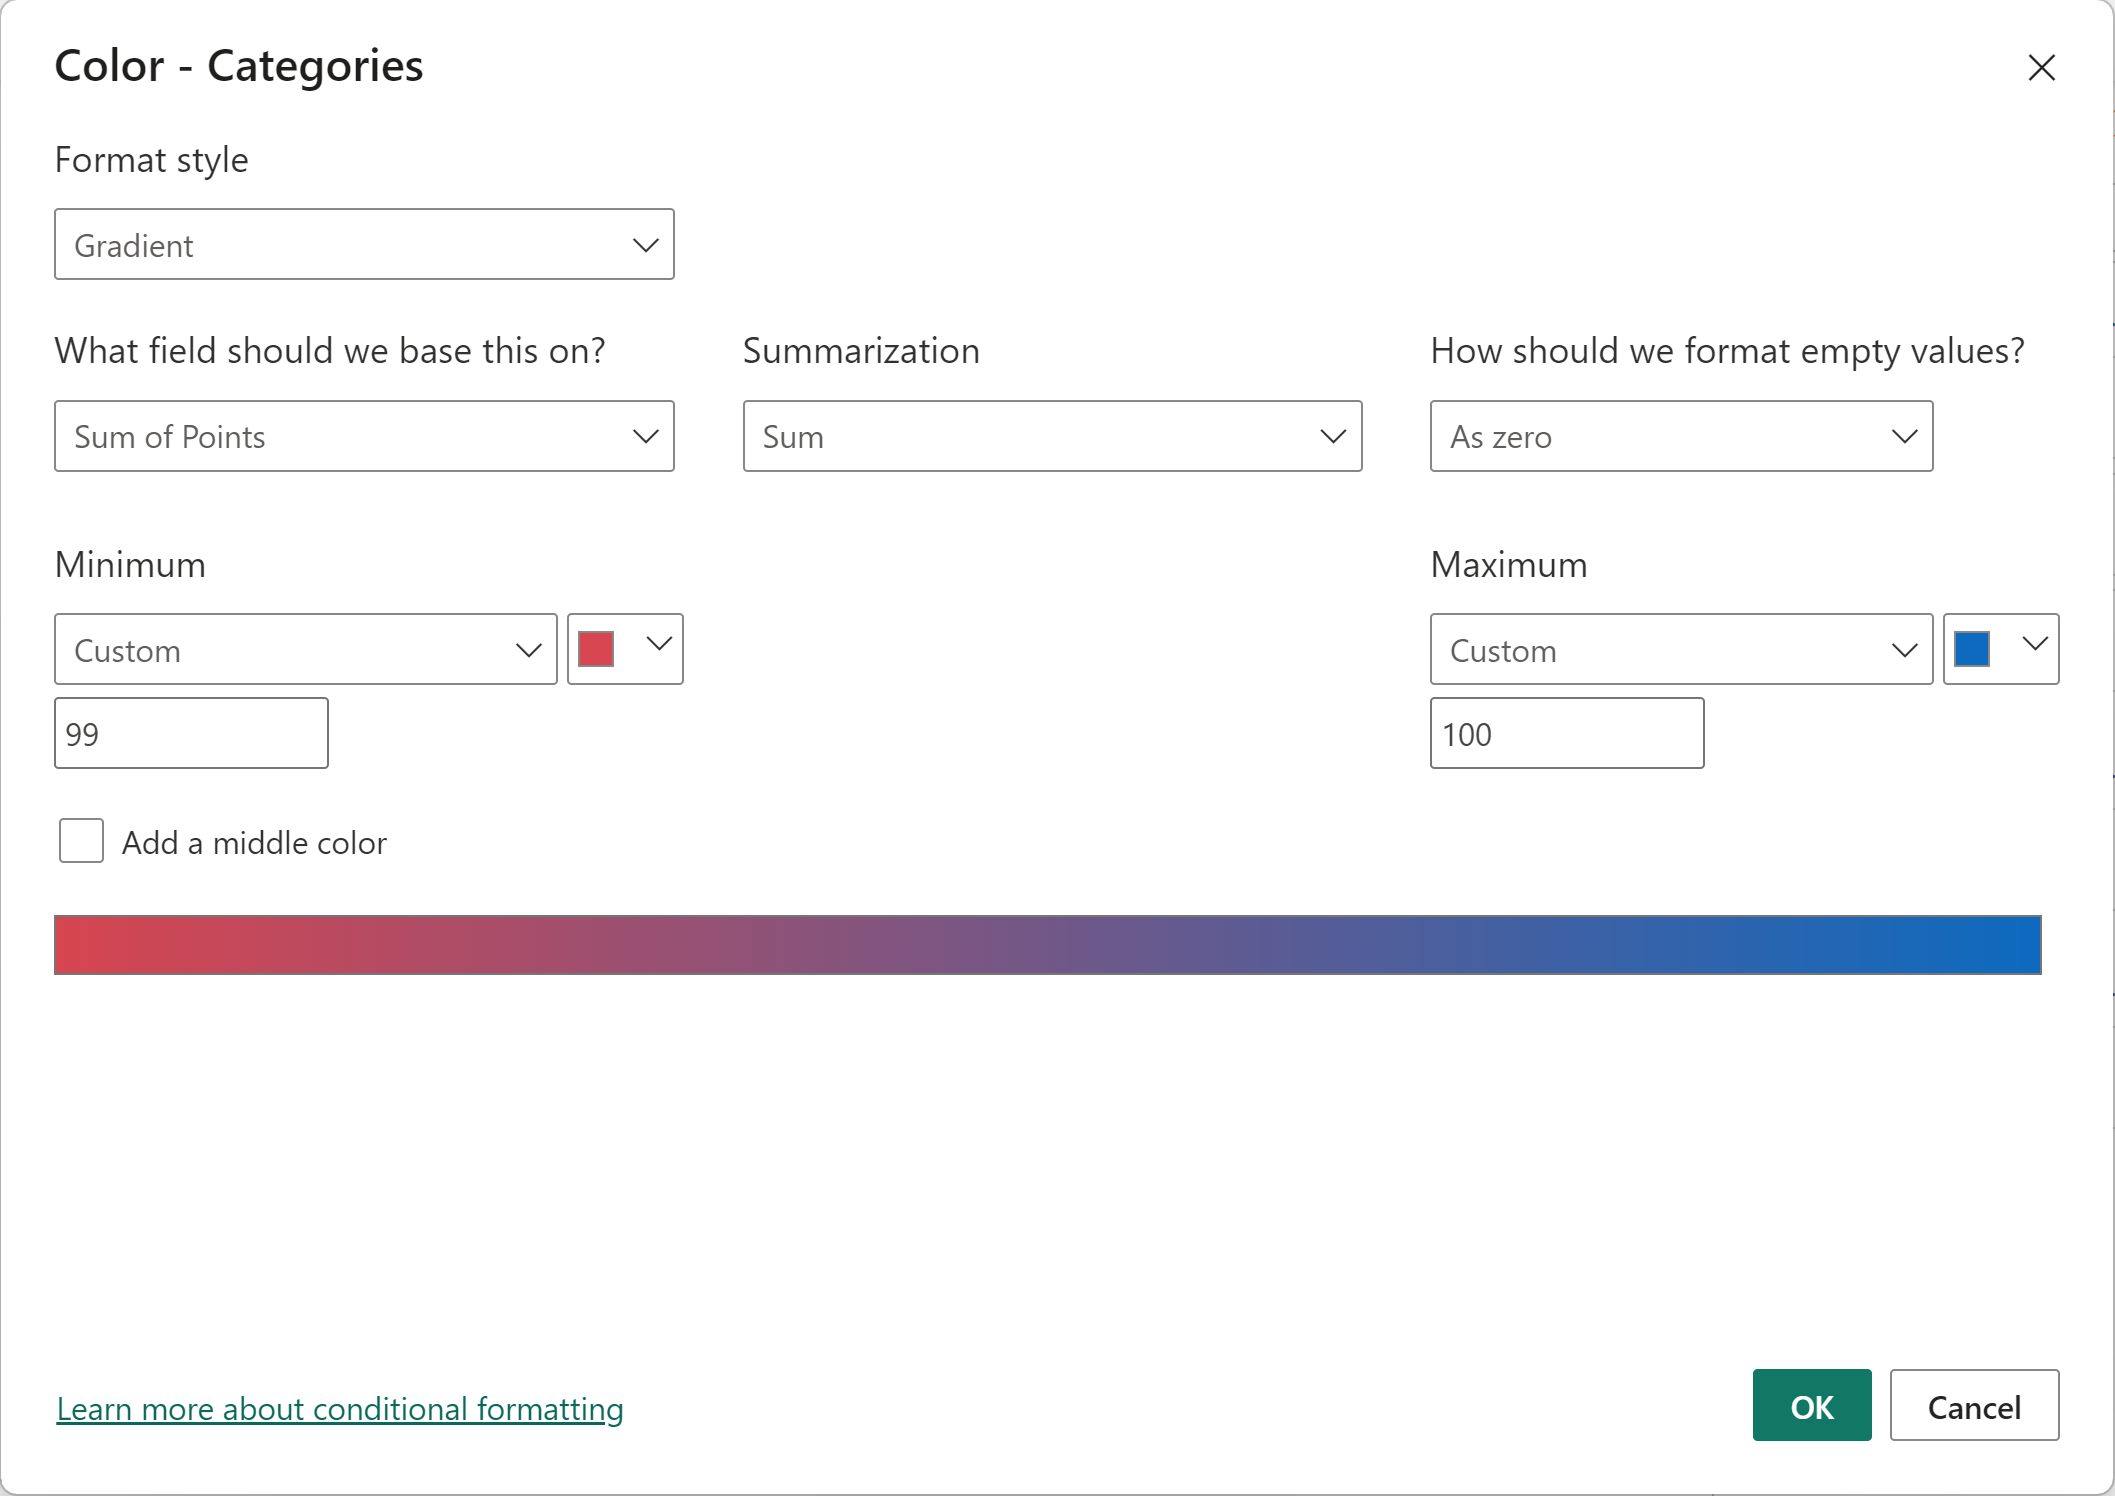Confirm with the OK button

coord(1811,1405)
